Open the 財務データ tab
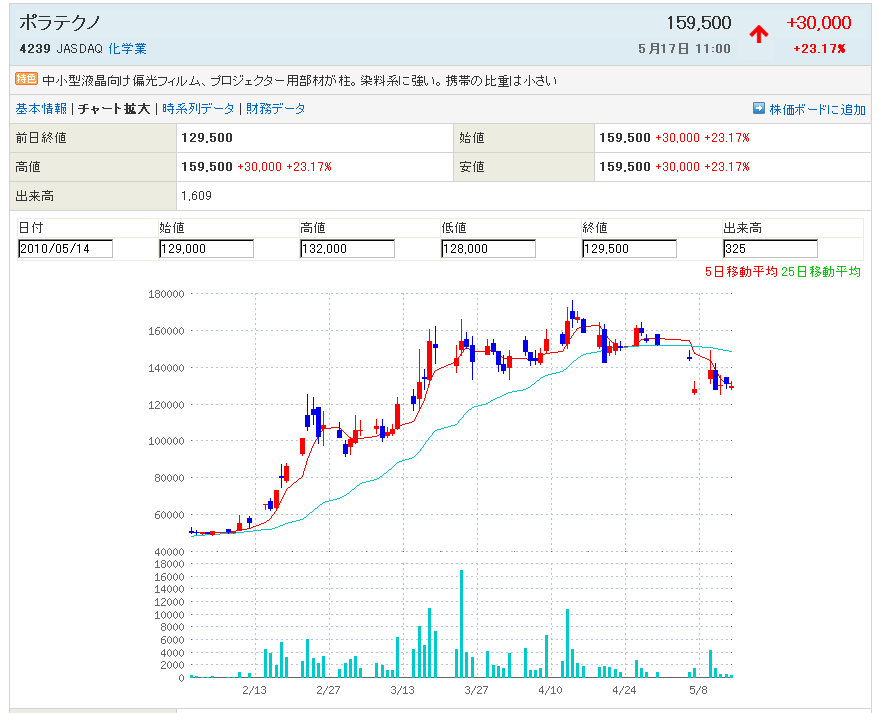The width and height of the screenshot is (879, 713). click(276, 109)
